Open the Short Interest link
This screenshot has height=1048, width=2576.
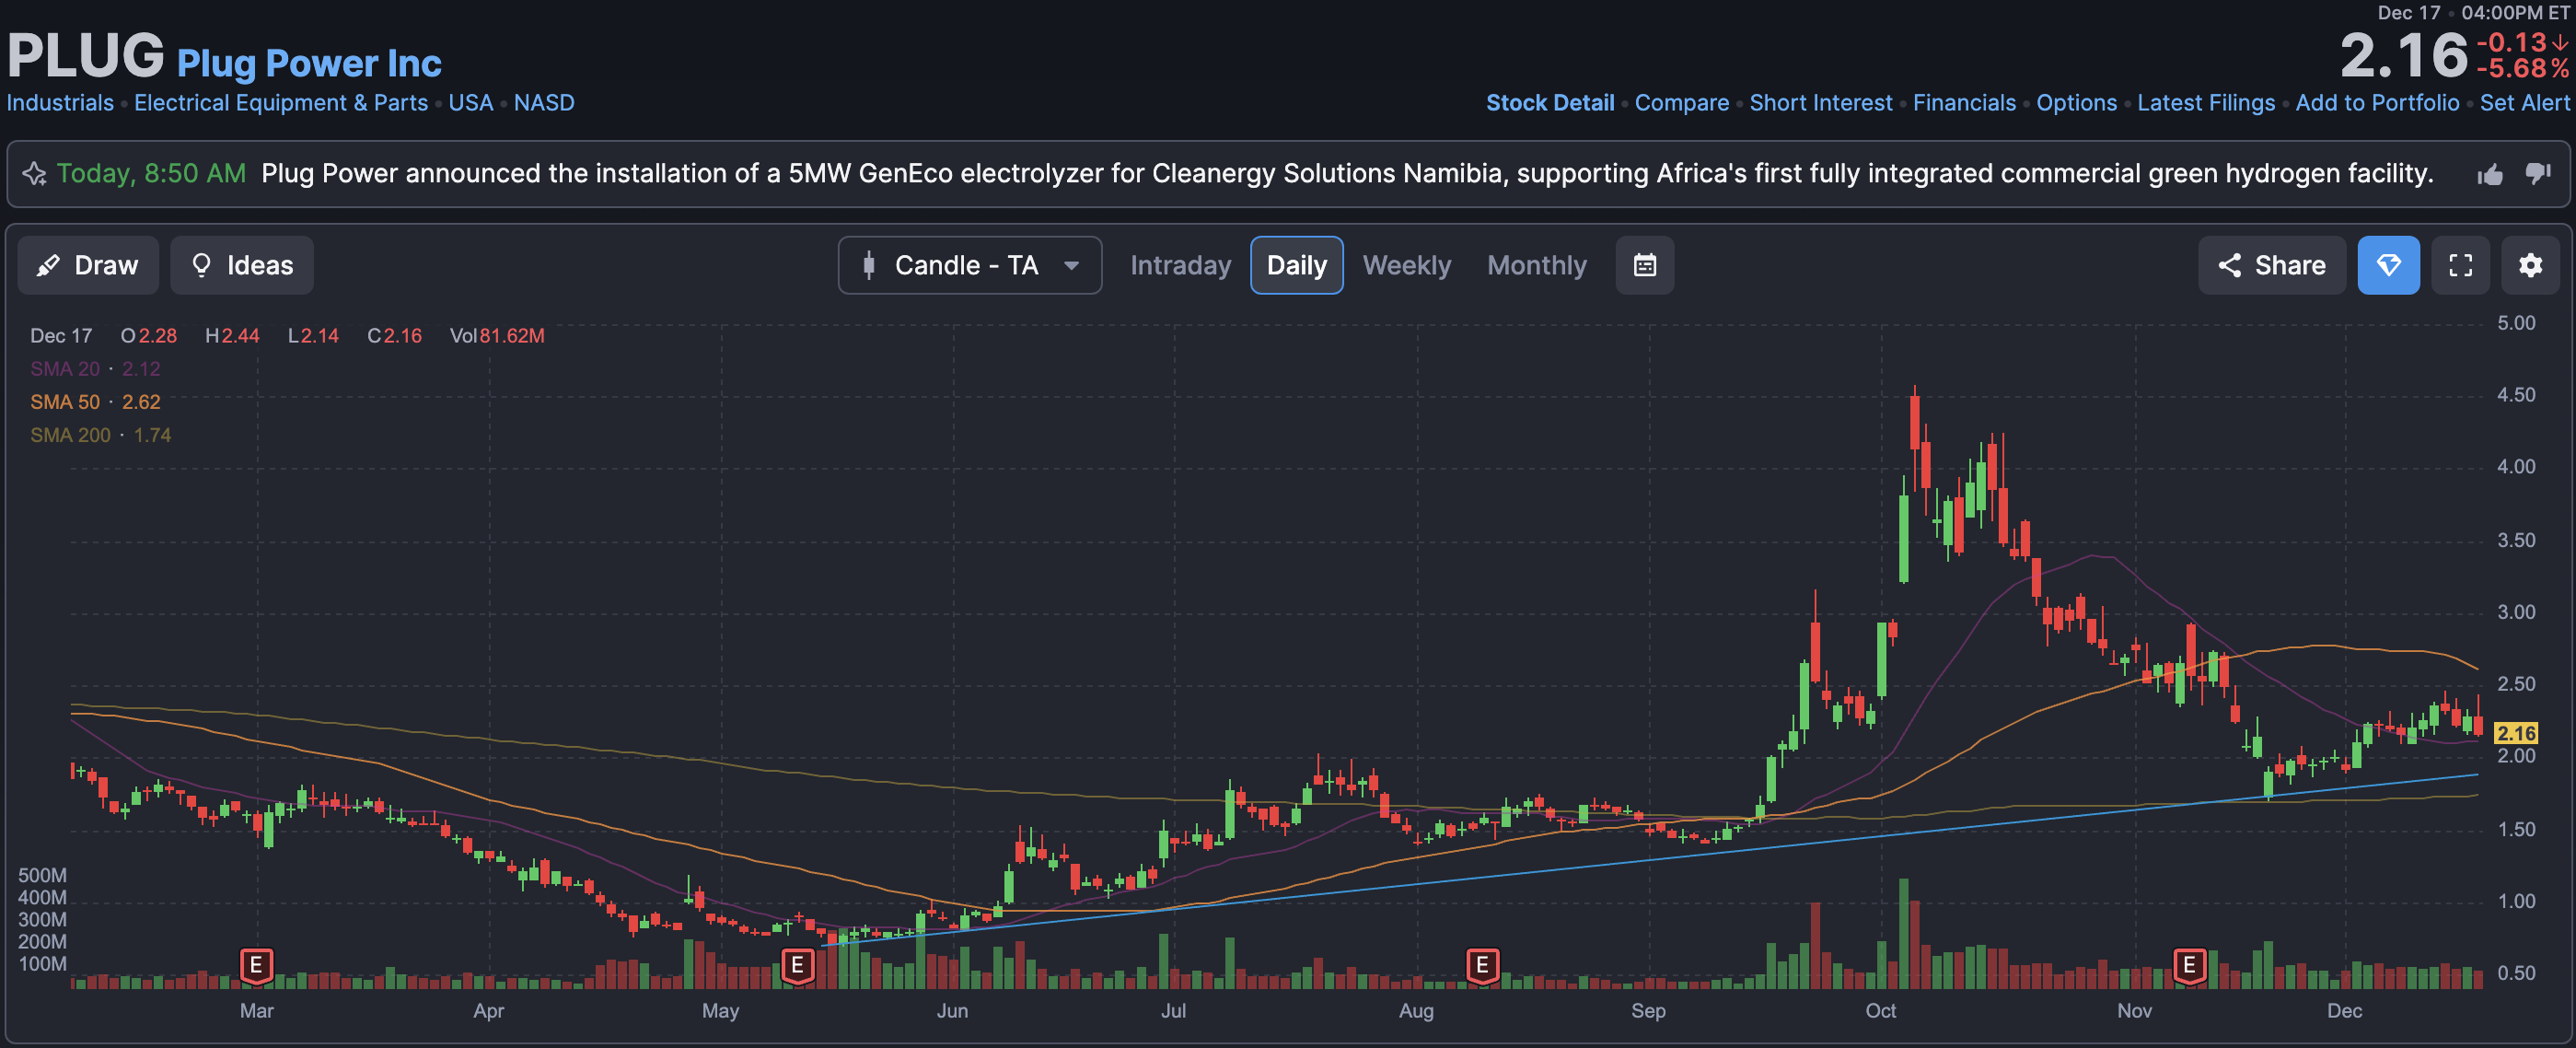1820,103
